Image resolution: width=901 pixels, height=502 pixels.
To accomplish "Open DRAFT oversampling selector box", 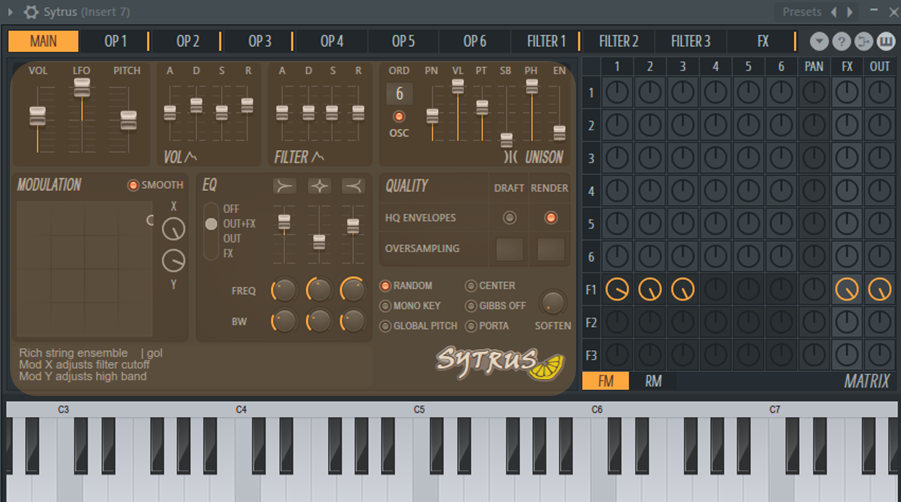I will tap(509, 249).
